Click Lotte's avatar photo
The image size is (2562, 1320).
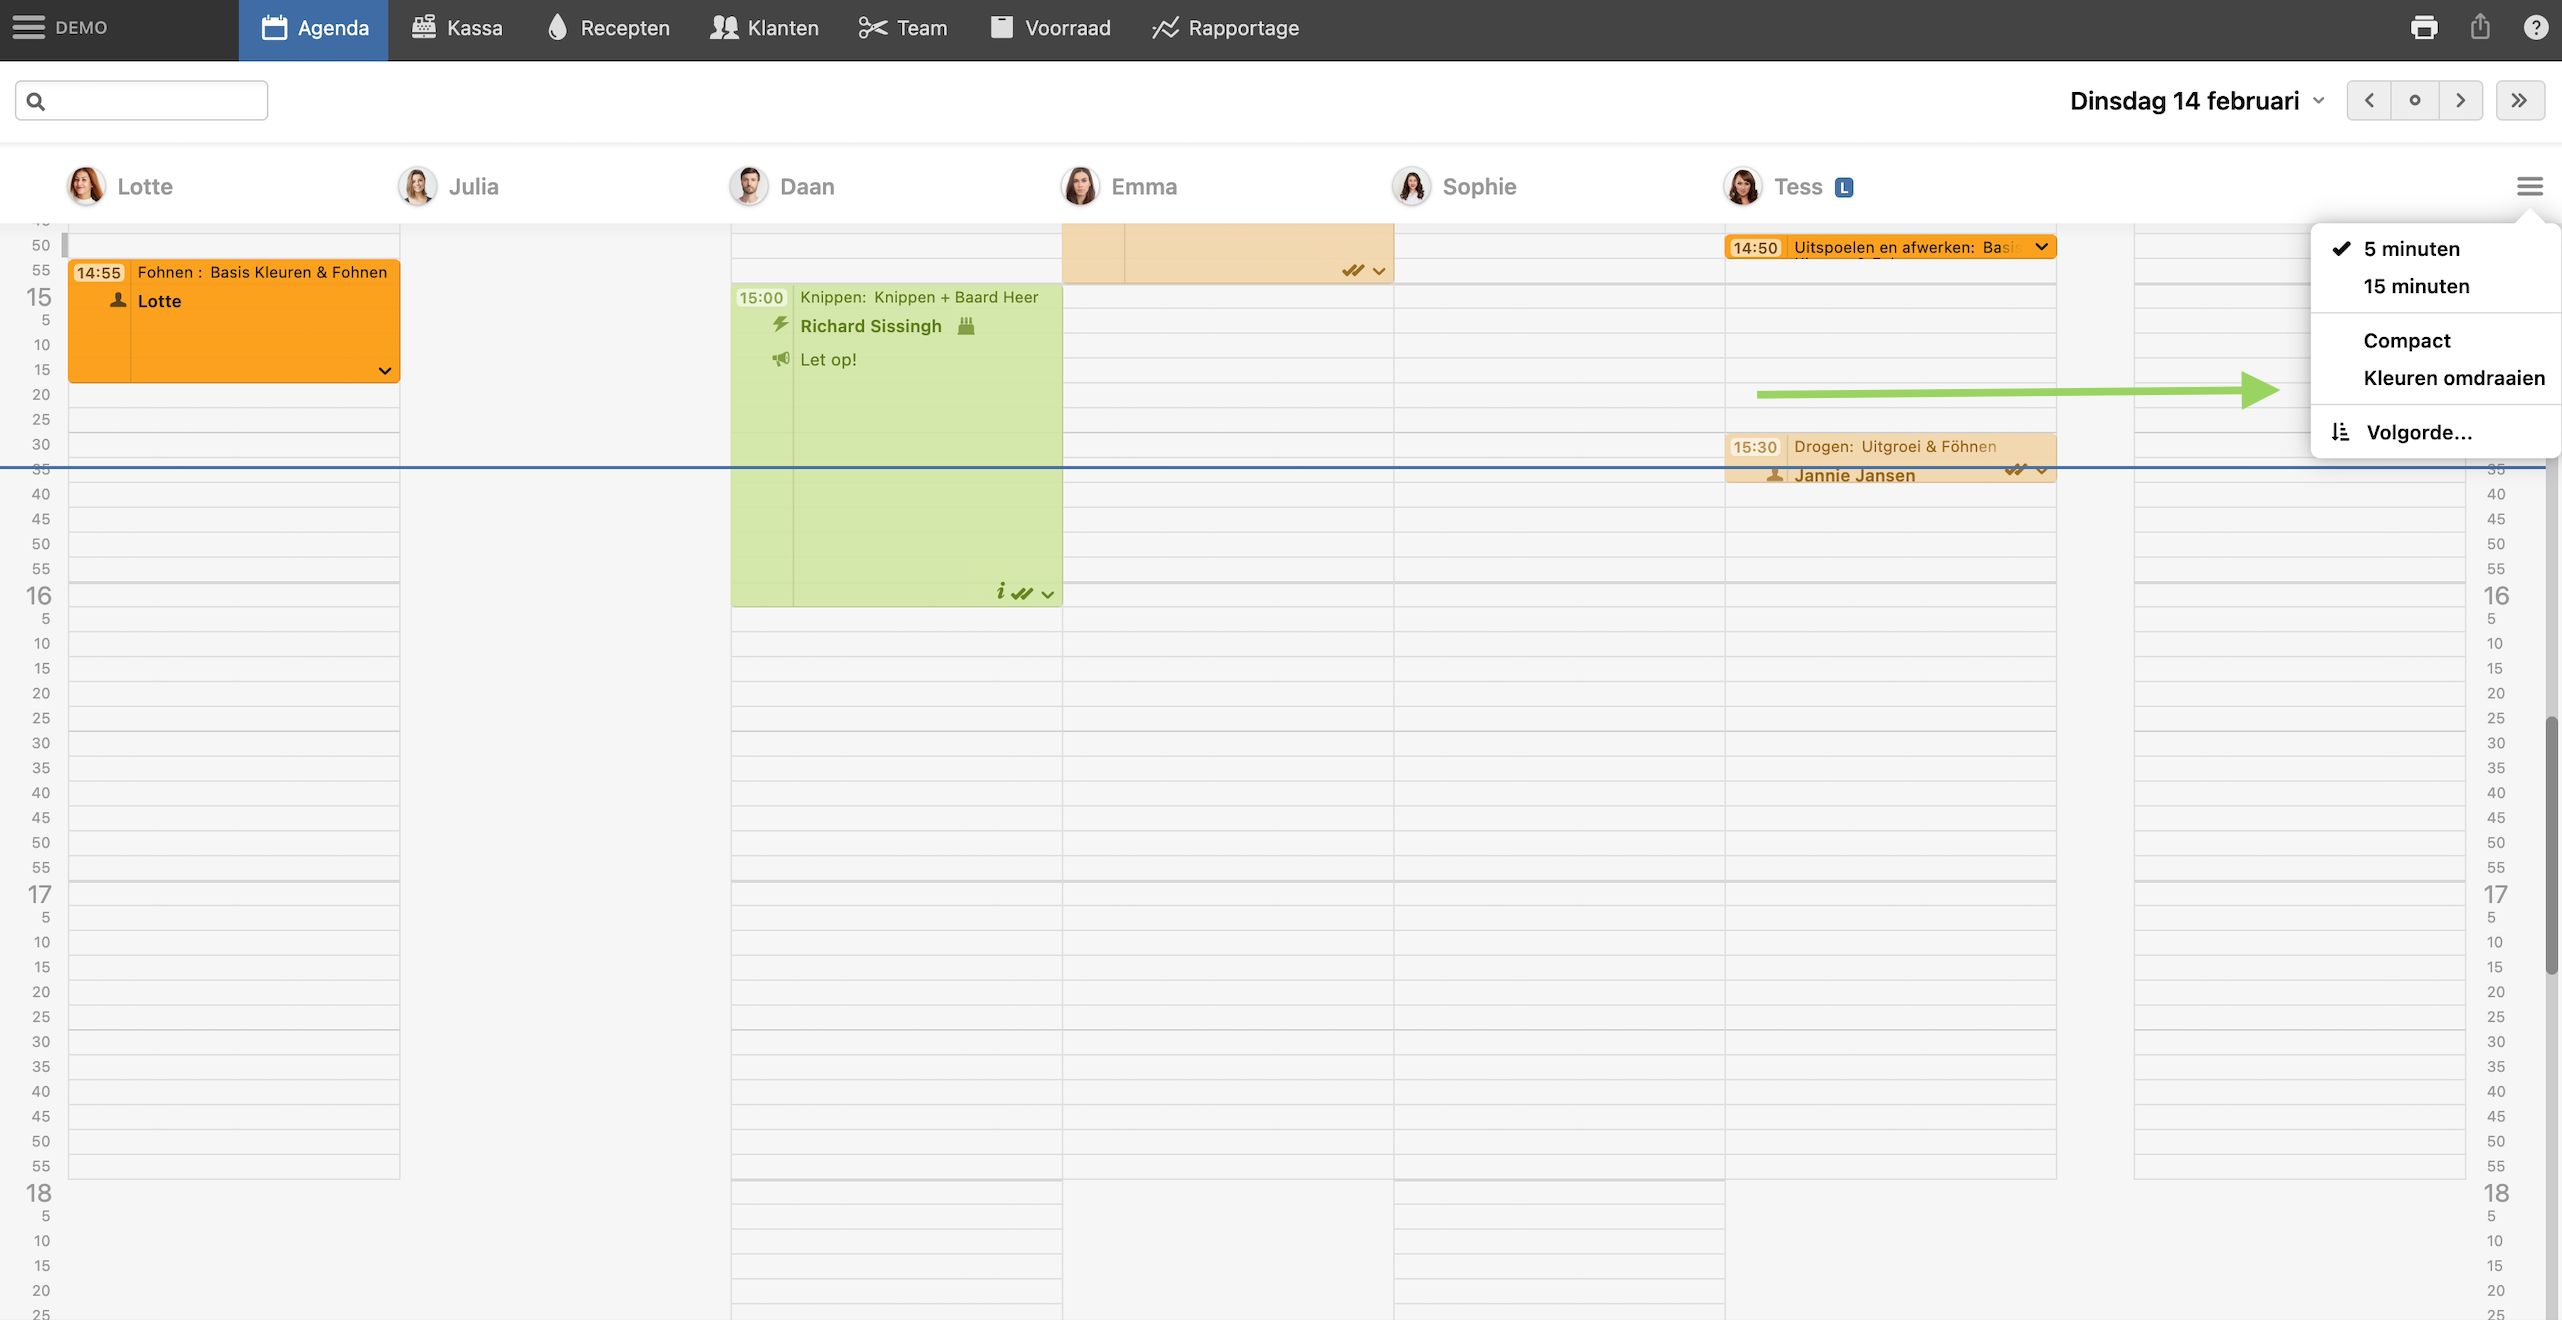pyautogui.click(x=86, y=186)
